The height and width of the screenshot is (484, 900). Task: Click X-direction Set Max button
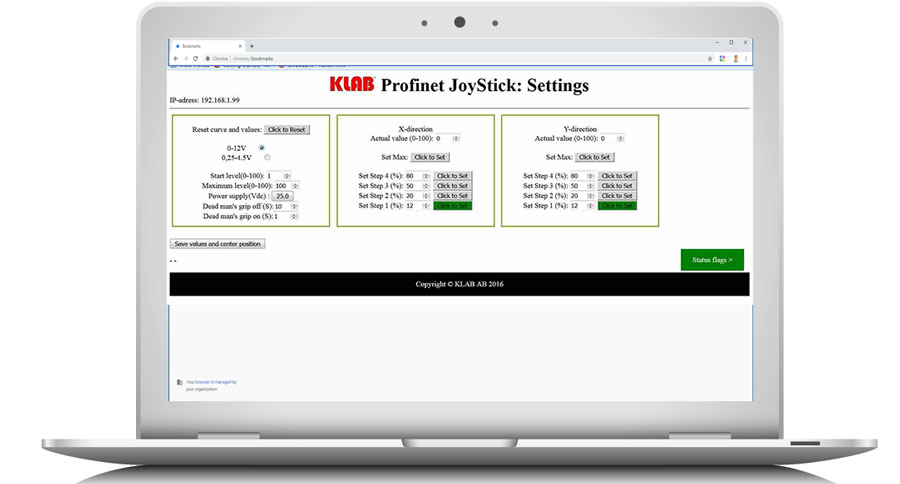click(430, 157)
